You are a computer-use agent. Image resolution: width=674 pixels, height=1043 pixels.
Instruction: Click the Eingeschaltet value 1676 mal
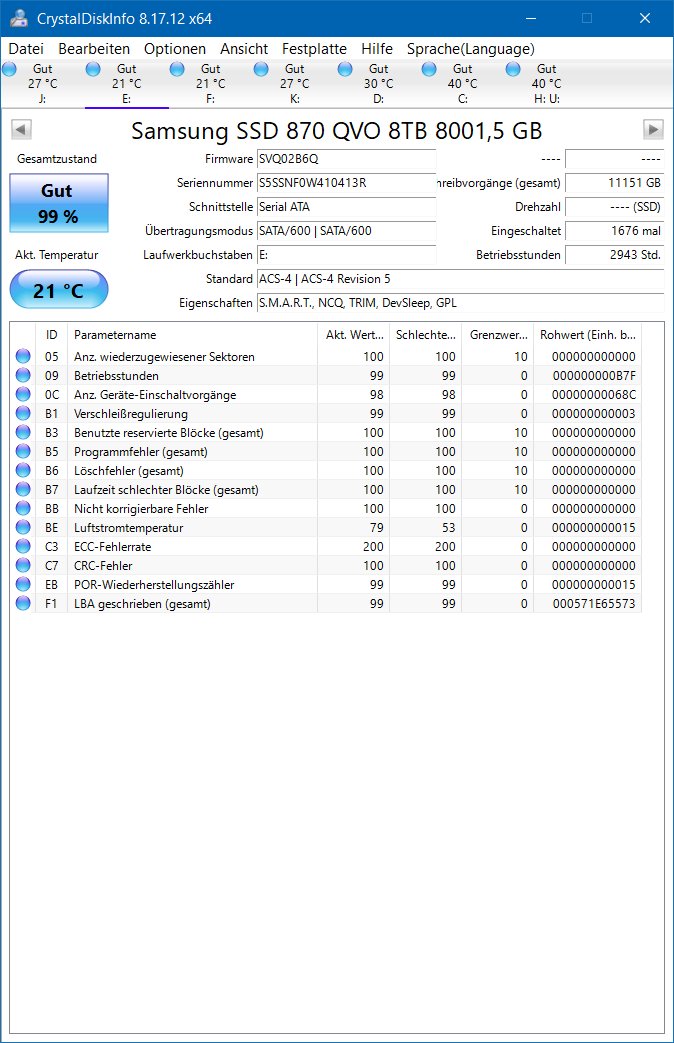(x=614, y=231)
